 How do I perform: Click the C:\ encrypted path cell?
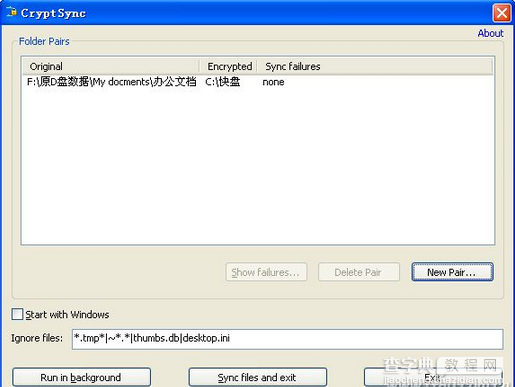[x=223, y=82]
